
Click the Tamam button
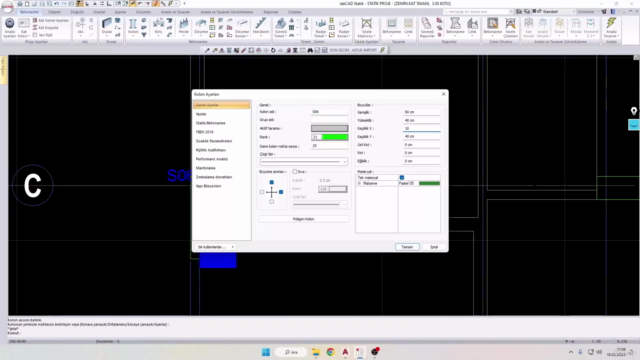click(407, 247)
